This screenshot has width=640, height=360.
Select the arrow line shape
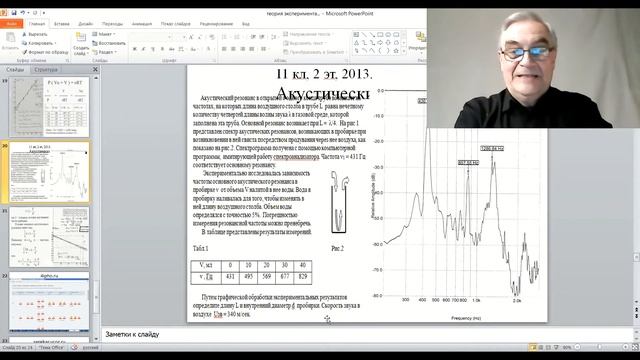[372, 35]
